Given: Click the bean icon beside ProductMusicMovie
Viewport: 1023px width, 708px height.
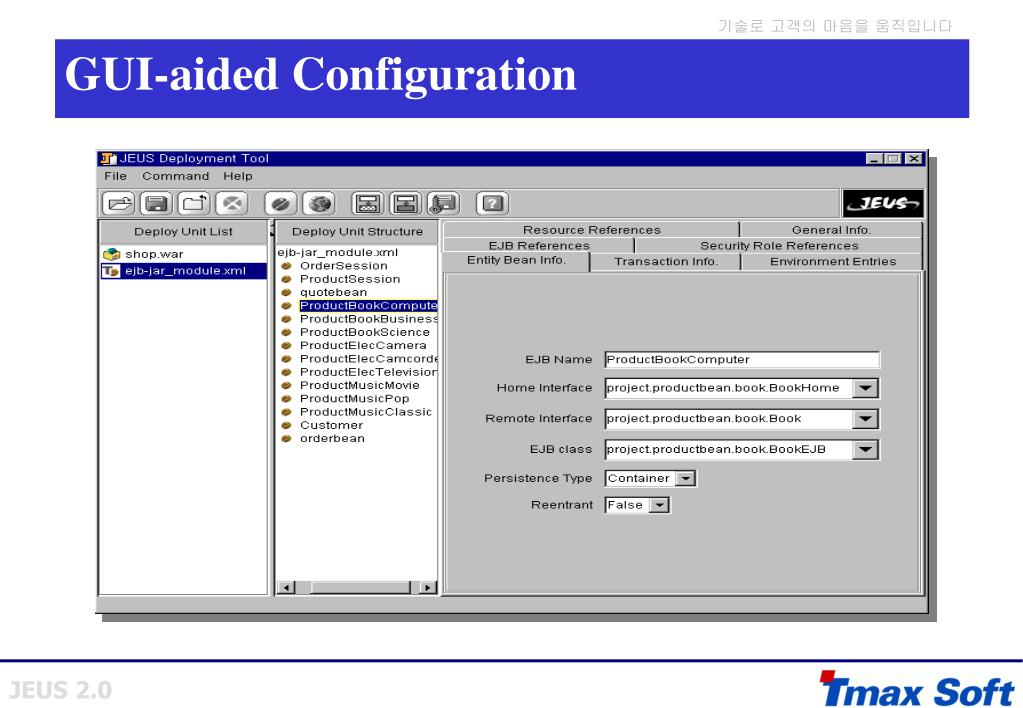Looking at the screenshot, I should [286, 386].
